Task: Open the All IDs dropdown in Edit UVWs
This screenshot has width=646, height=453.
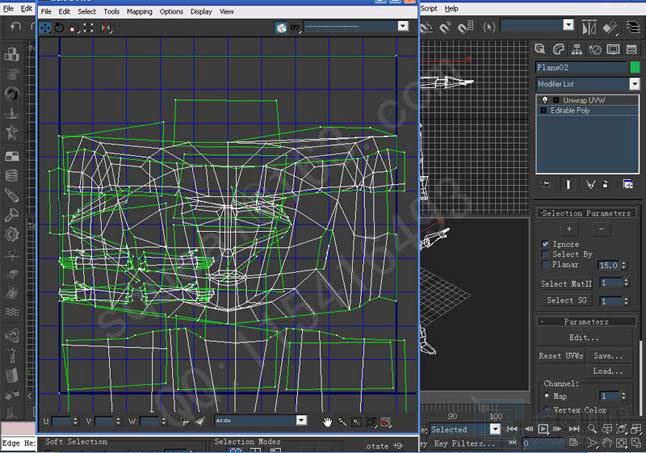Action: pos(302,420)
